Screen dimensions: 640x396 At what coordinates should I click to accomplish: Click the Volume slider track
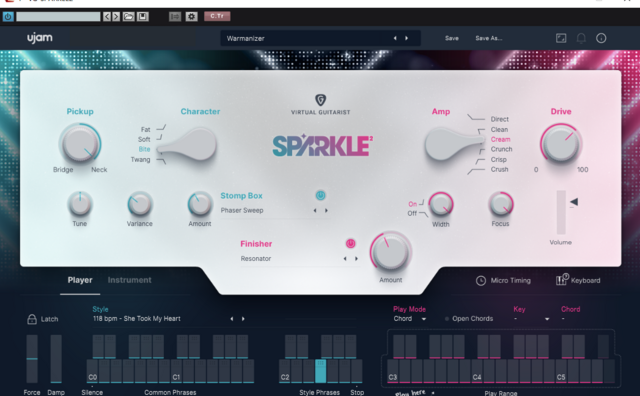pyautogui.click(x=561, y=212)
